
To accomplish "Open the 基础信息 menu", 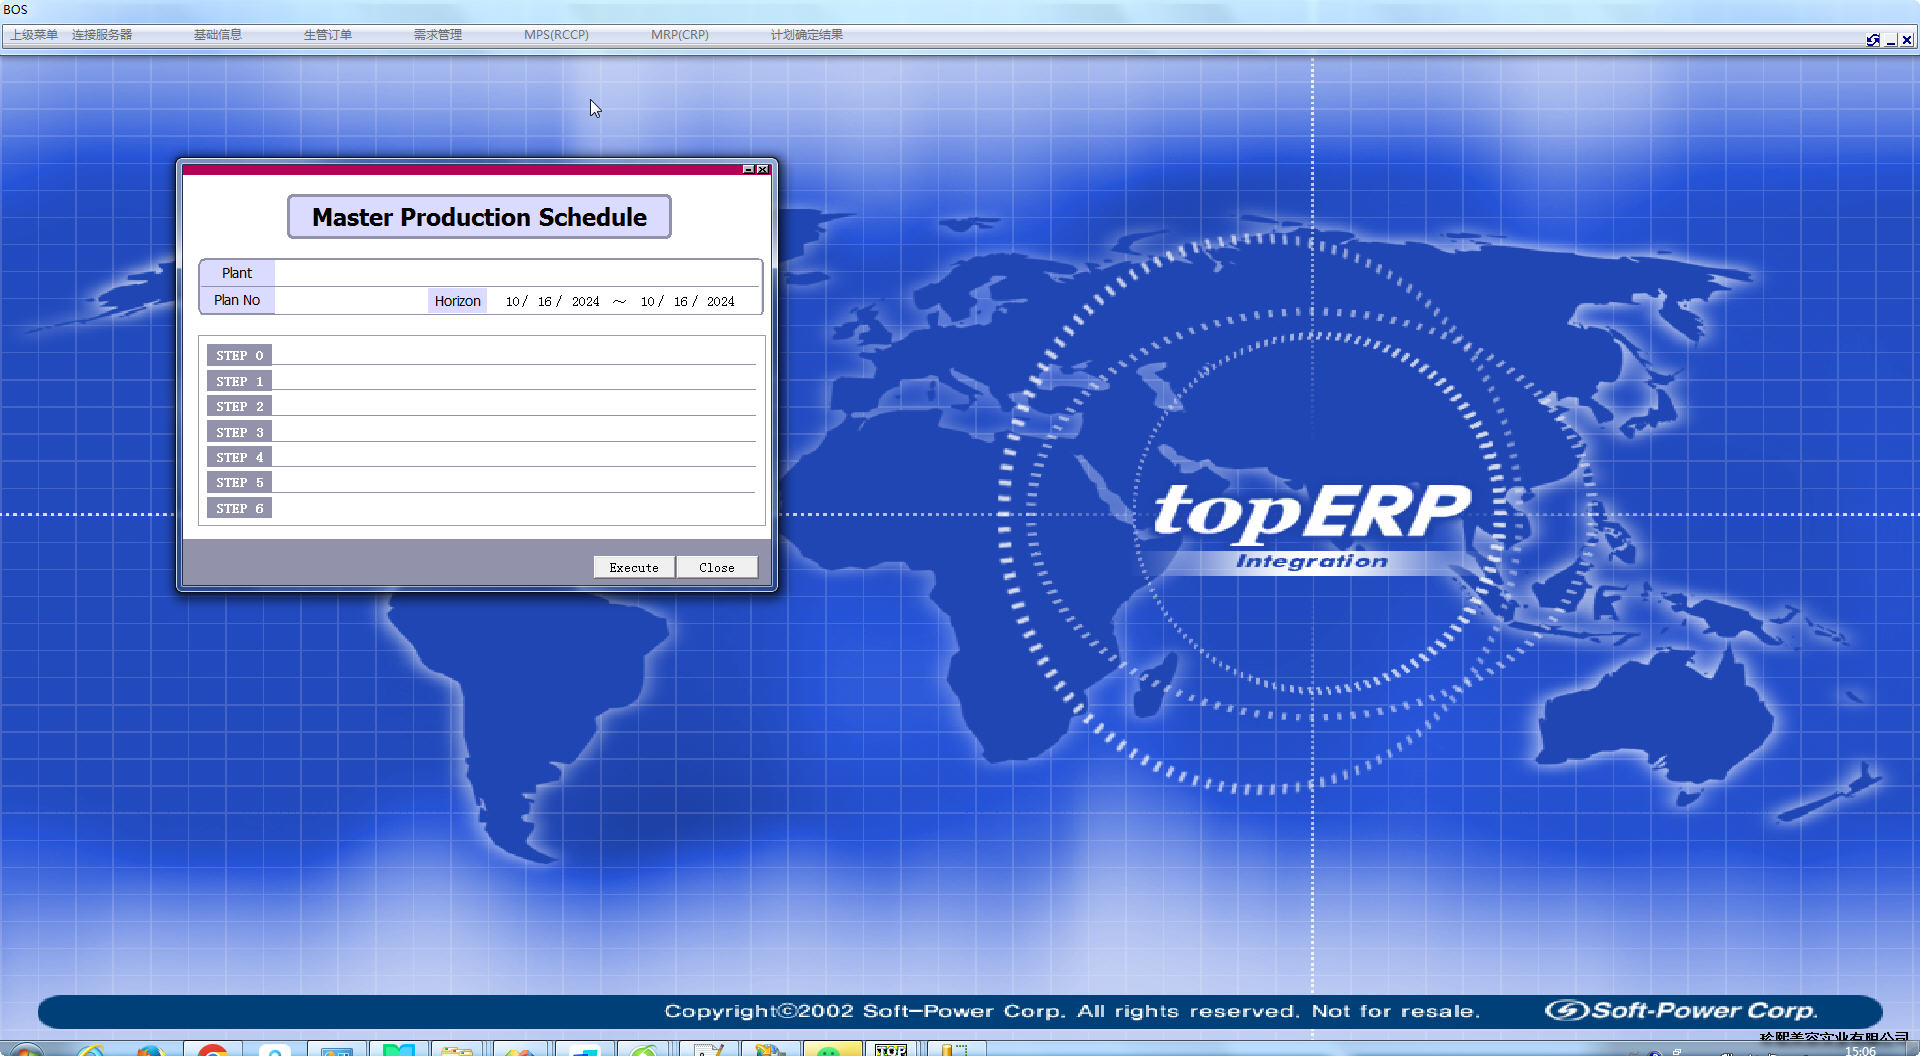I will point(217,35).
